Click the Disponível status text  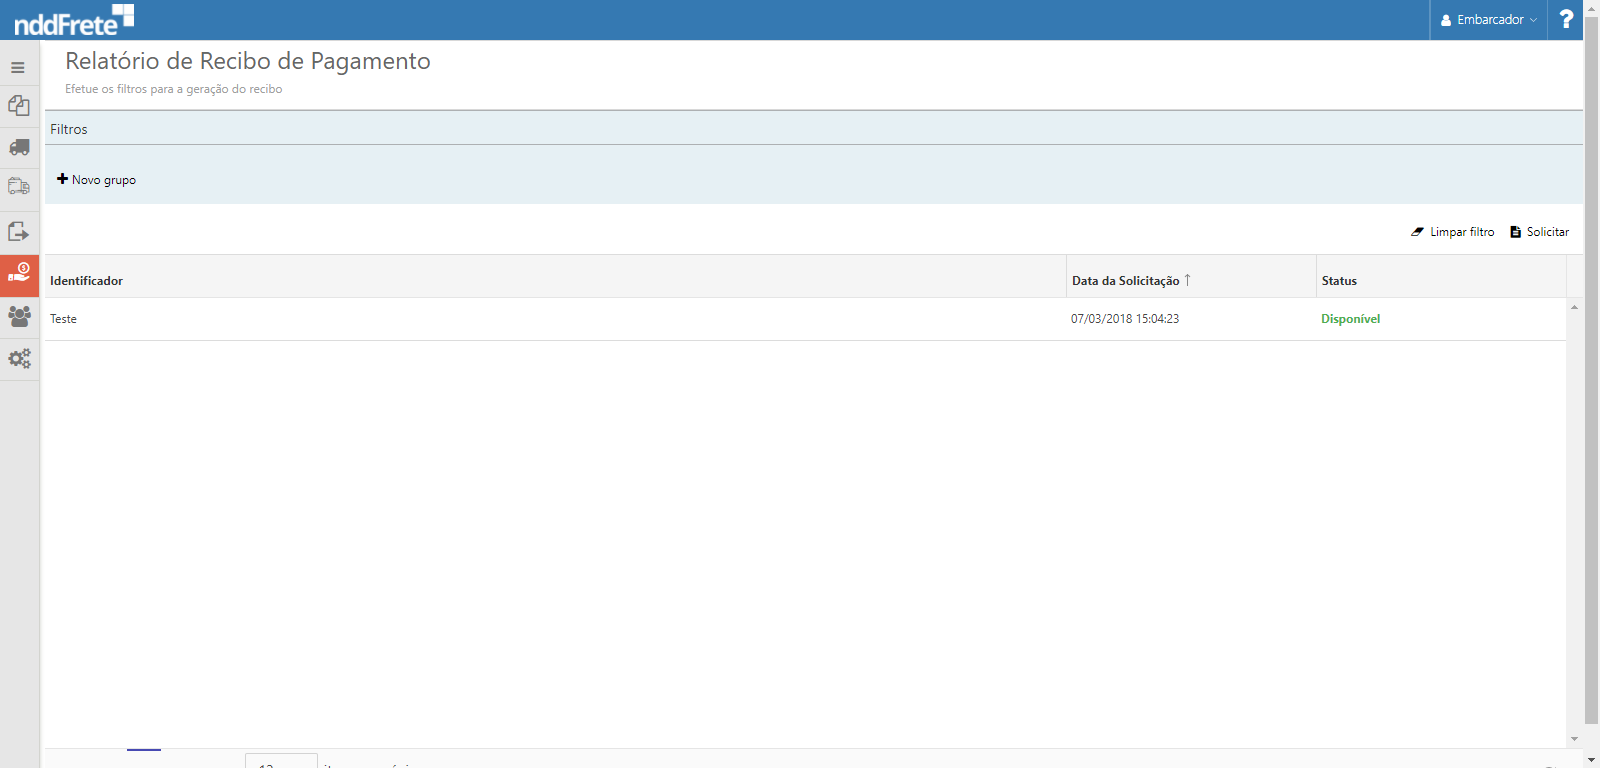click(x=1350, y=319)
